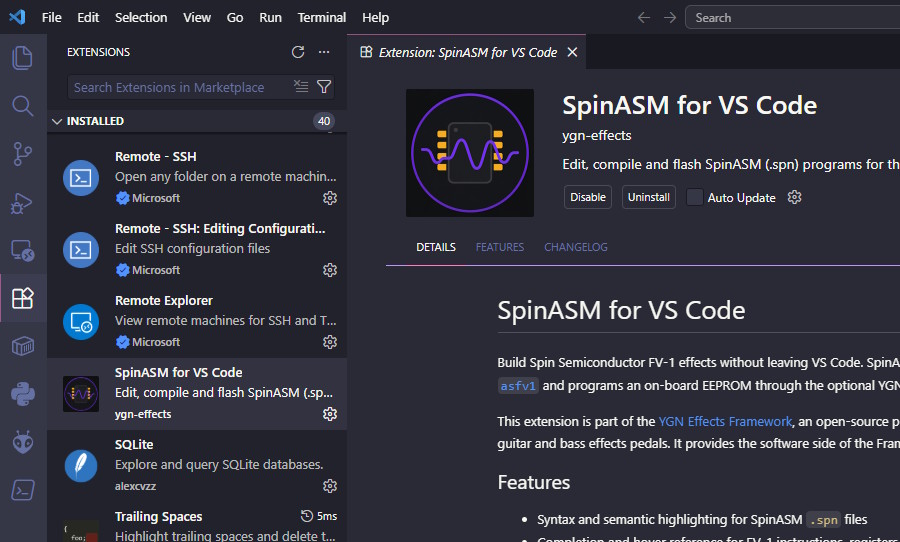Open the Search view in activity bar
This screenshot has height=542, width=900.
tap(22, 106)
